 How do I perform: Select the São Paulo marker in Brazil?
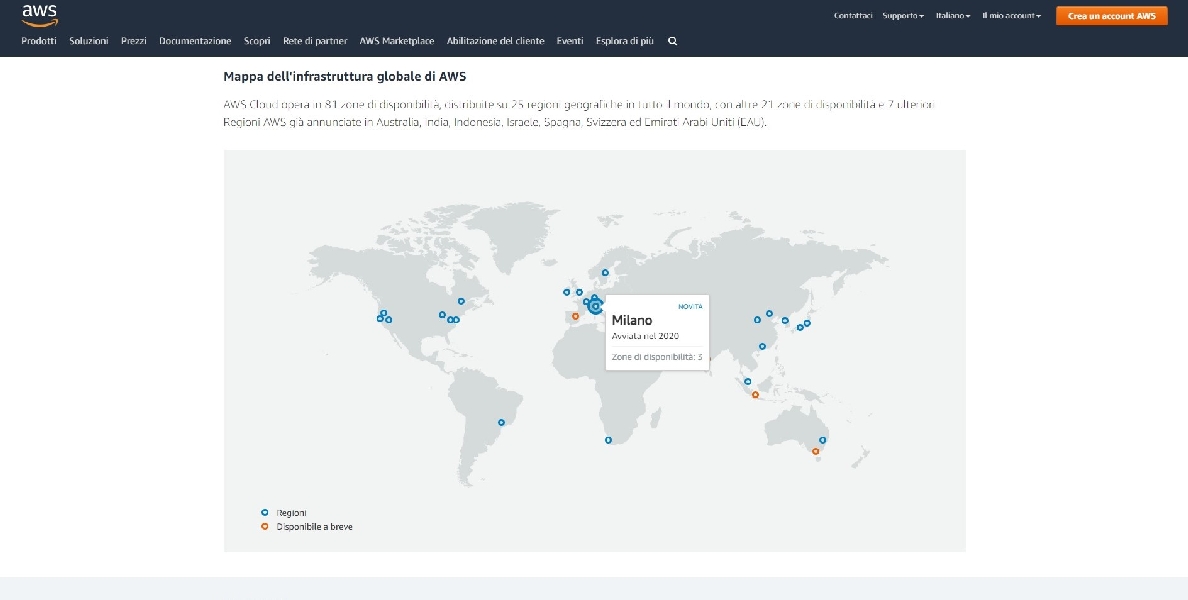501,422
